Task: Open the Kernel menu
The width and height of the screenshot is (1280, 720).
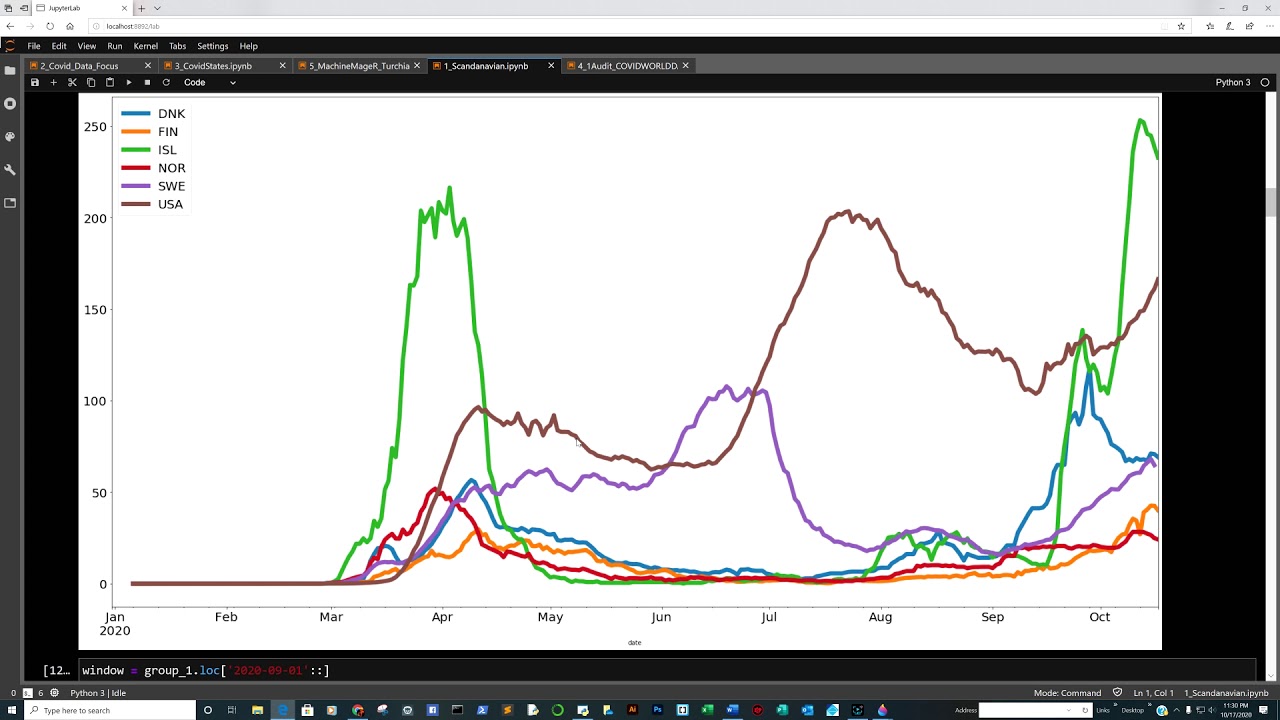Action: click(x=145, y=46)
